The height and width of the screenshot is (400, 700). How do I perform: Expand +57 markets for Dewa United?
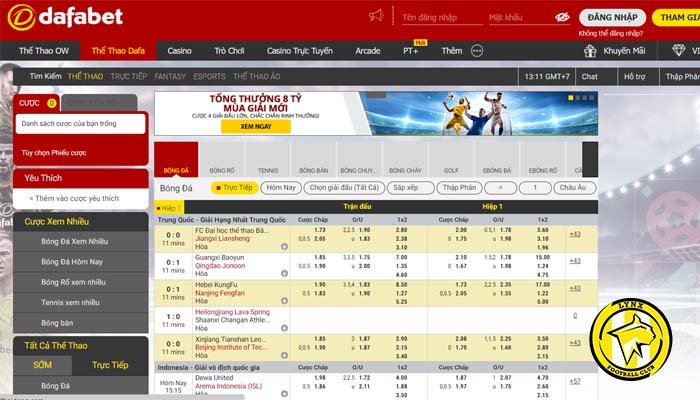(575, 381)
